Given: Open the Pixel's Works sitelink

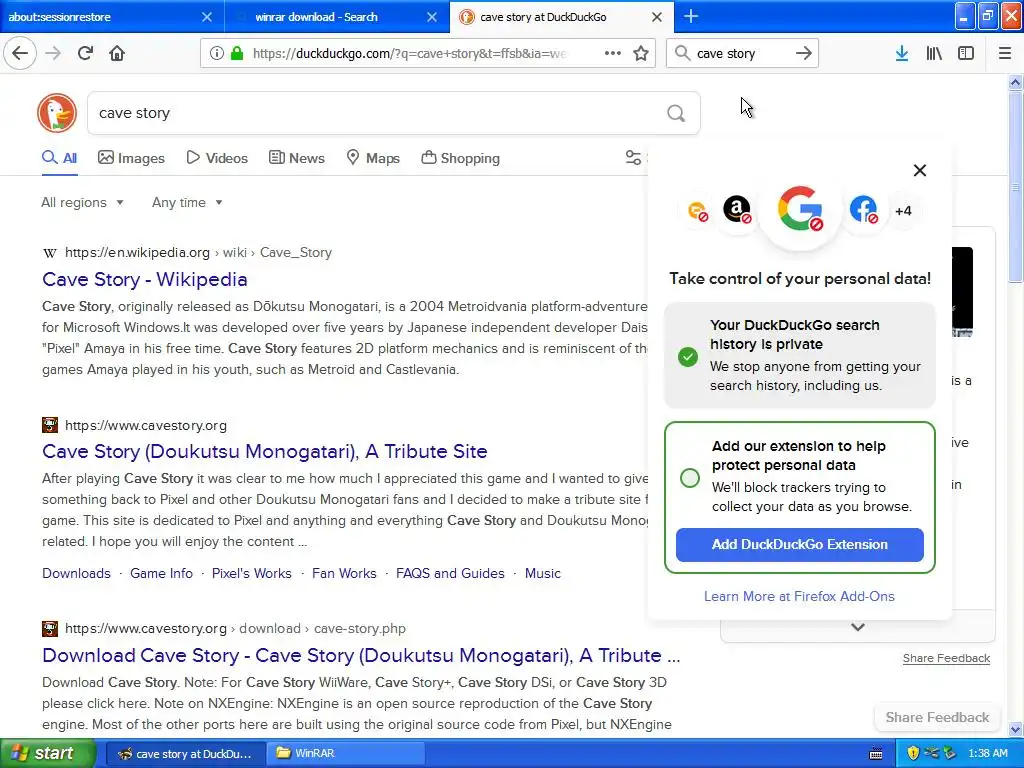Looking at the screenshot, I should pyautogui.click(x=251, y=573).
